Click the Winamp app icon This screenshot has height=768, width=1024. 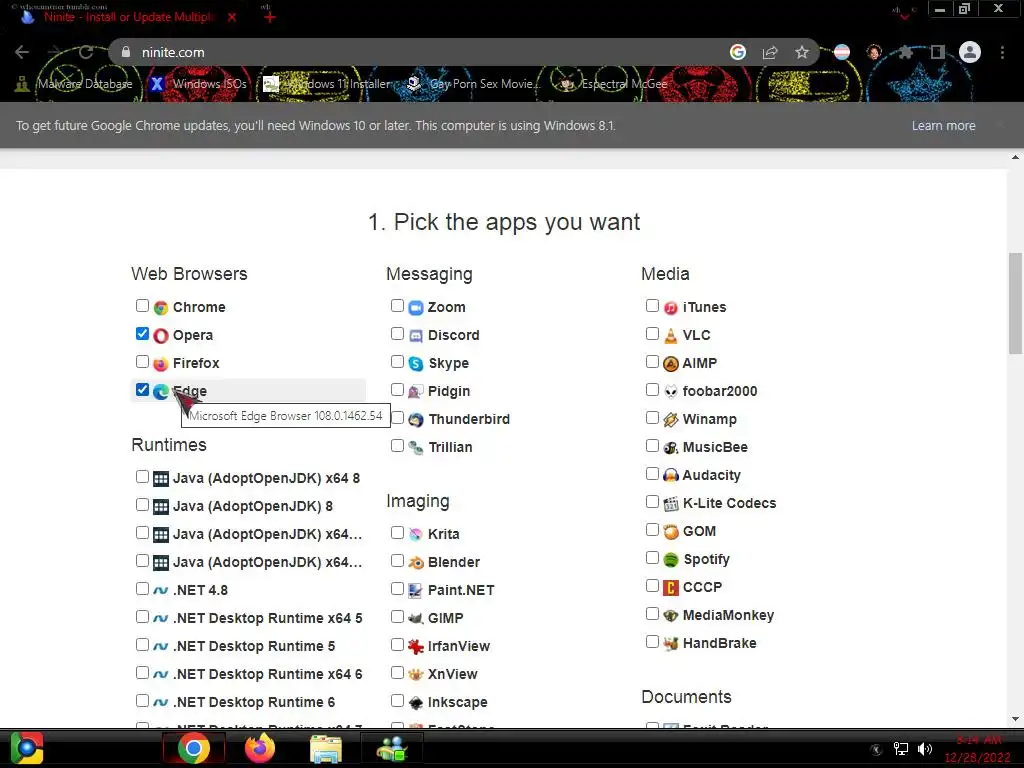[671, 419]
